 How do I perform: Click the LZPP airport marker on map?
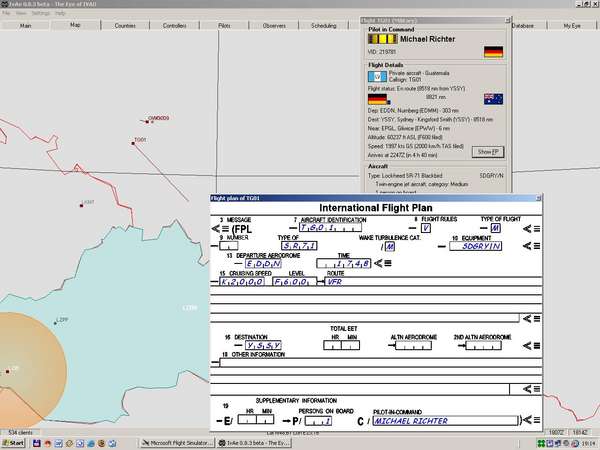pyautogui.click(x=54, y=324)
